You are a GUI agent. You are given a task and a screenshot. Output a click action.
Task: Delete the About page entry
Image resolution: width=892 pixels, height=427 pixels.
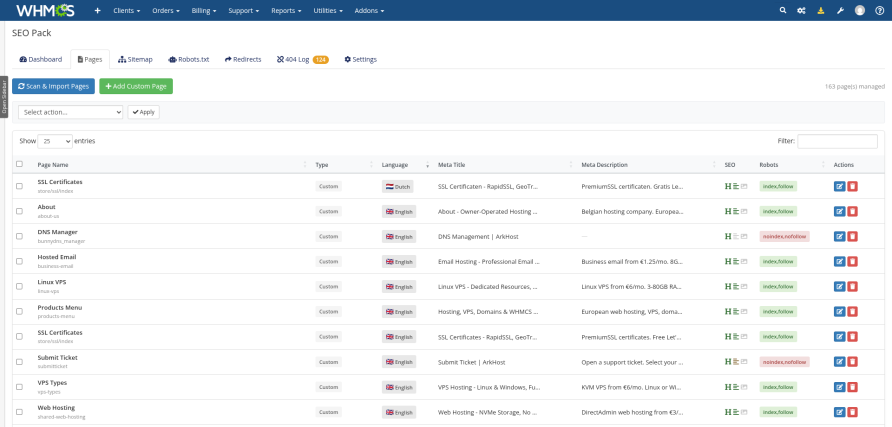click(852, 212)
